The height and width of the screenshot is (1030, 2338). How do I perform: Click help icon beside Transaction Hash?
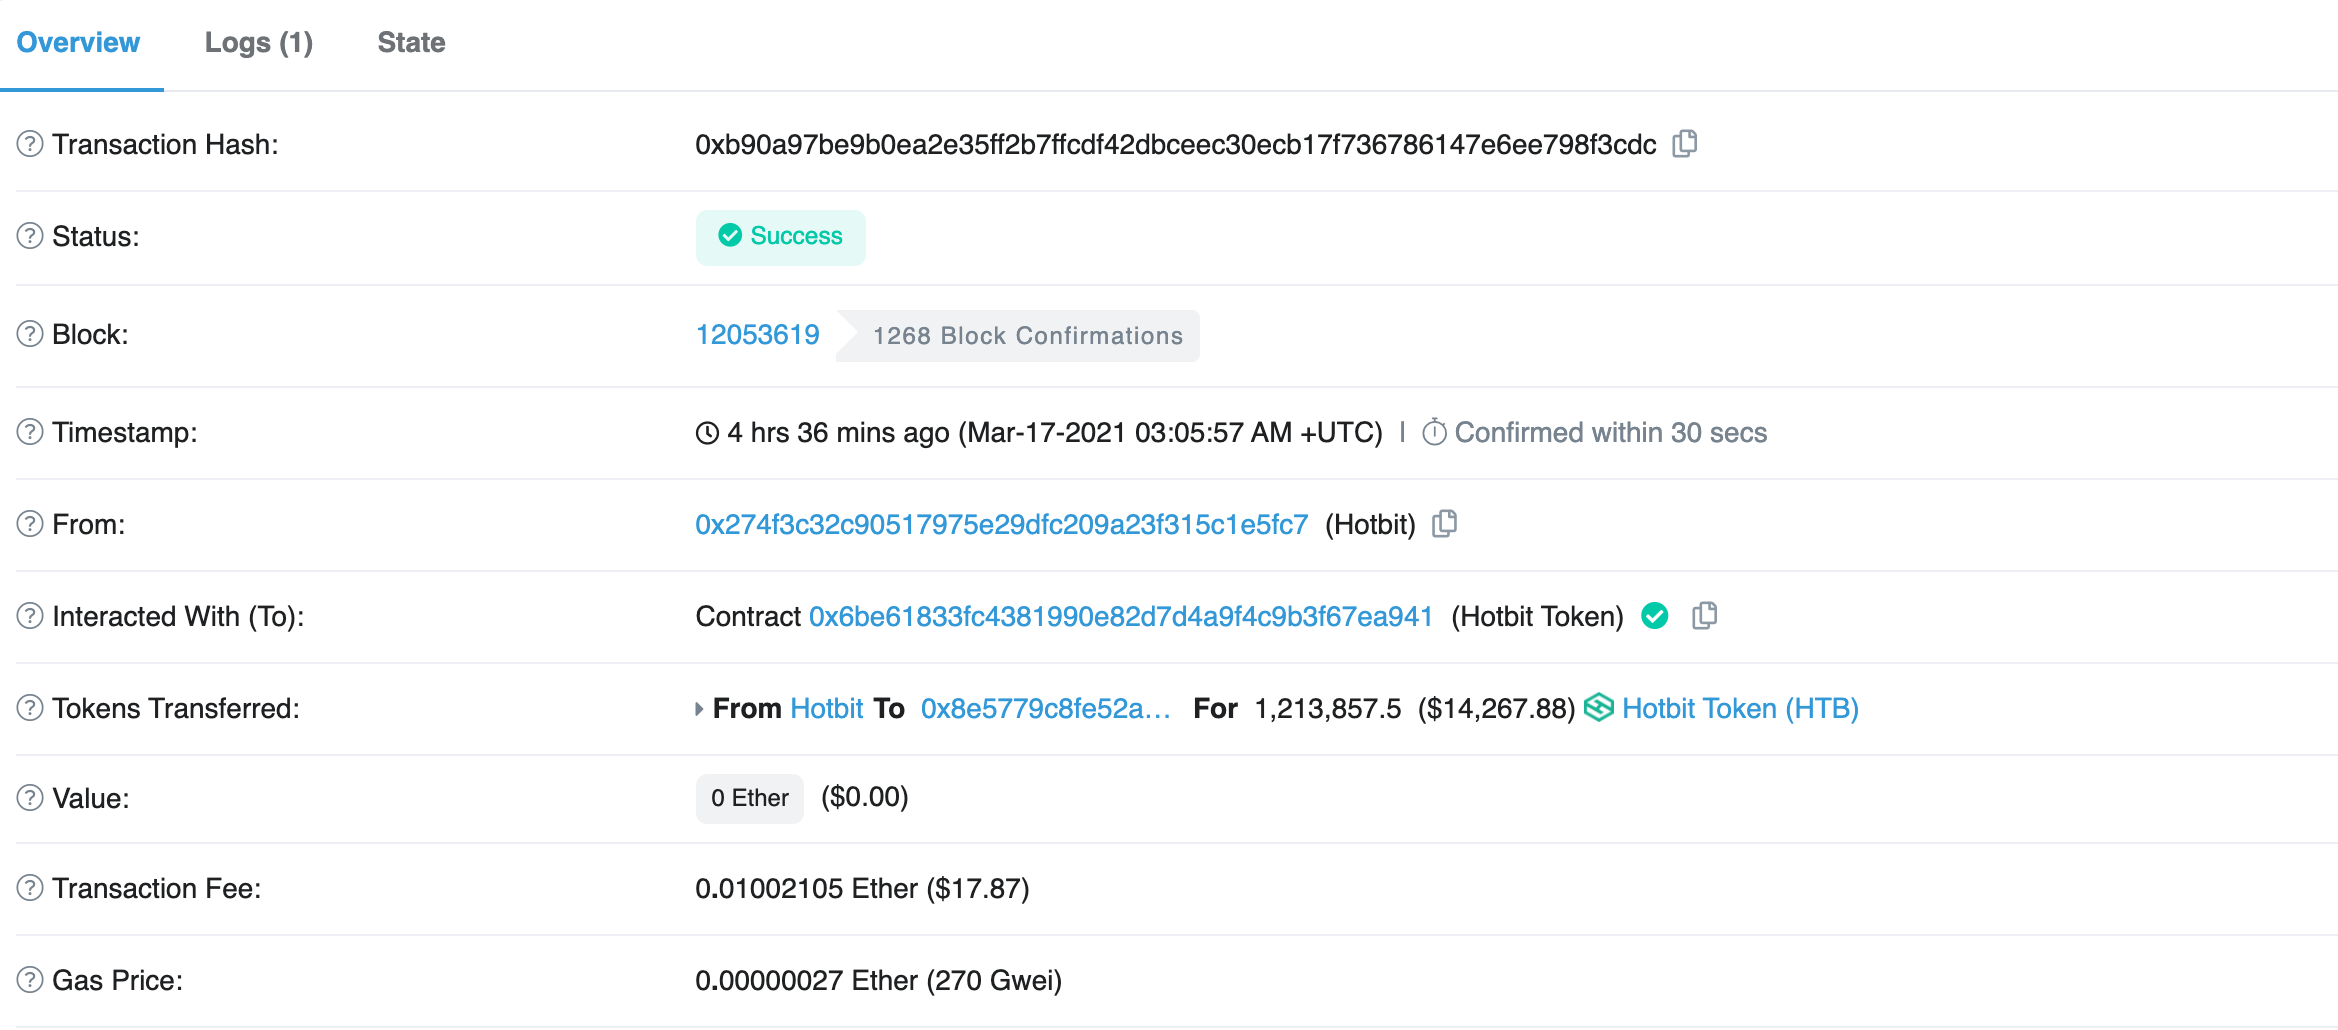point(30,144)
